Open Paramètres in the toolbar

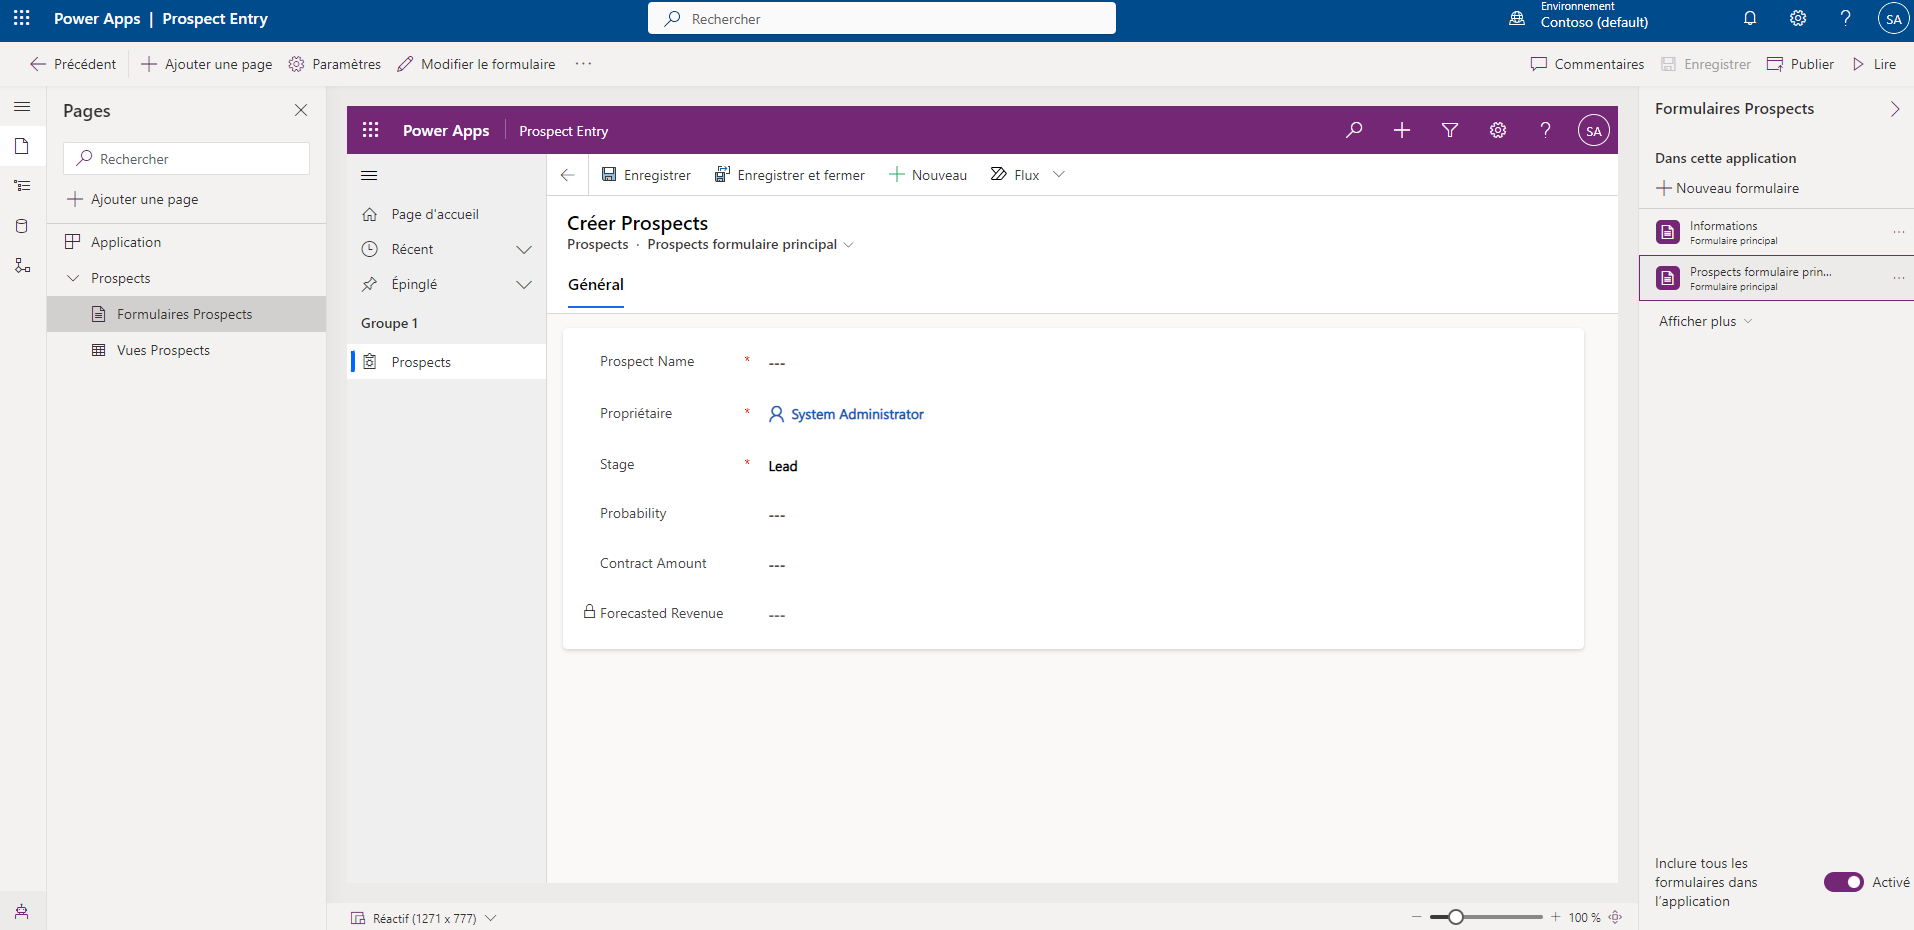click(x=335, y=64)
